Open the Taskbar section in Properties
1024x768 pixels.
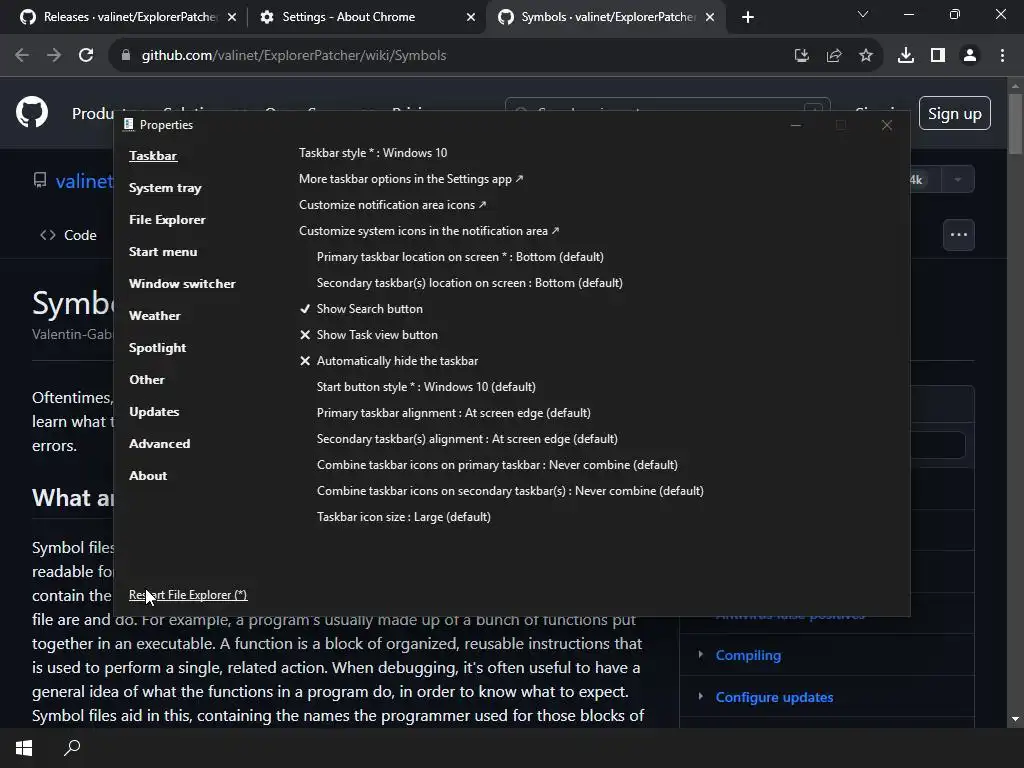pyautogui.click(x=153, y=155)
